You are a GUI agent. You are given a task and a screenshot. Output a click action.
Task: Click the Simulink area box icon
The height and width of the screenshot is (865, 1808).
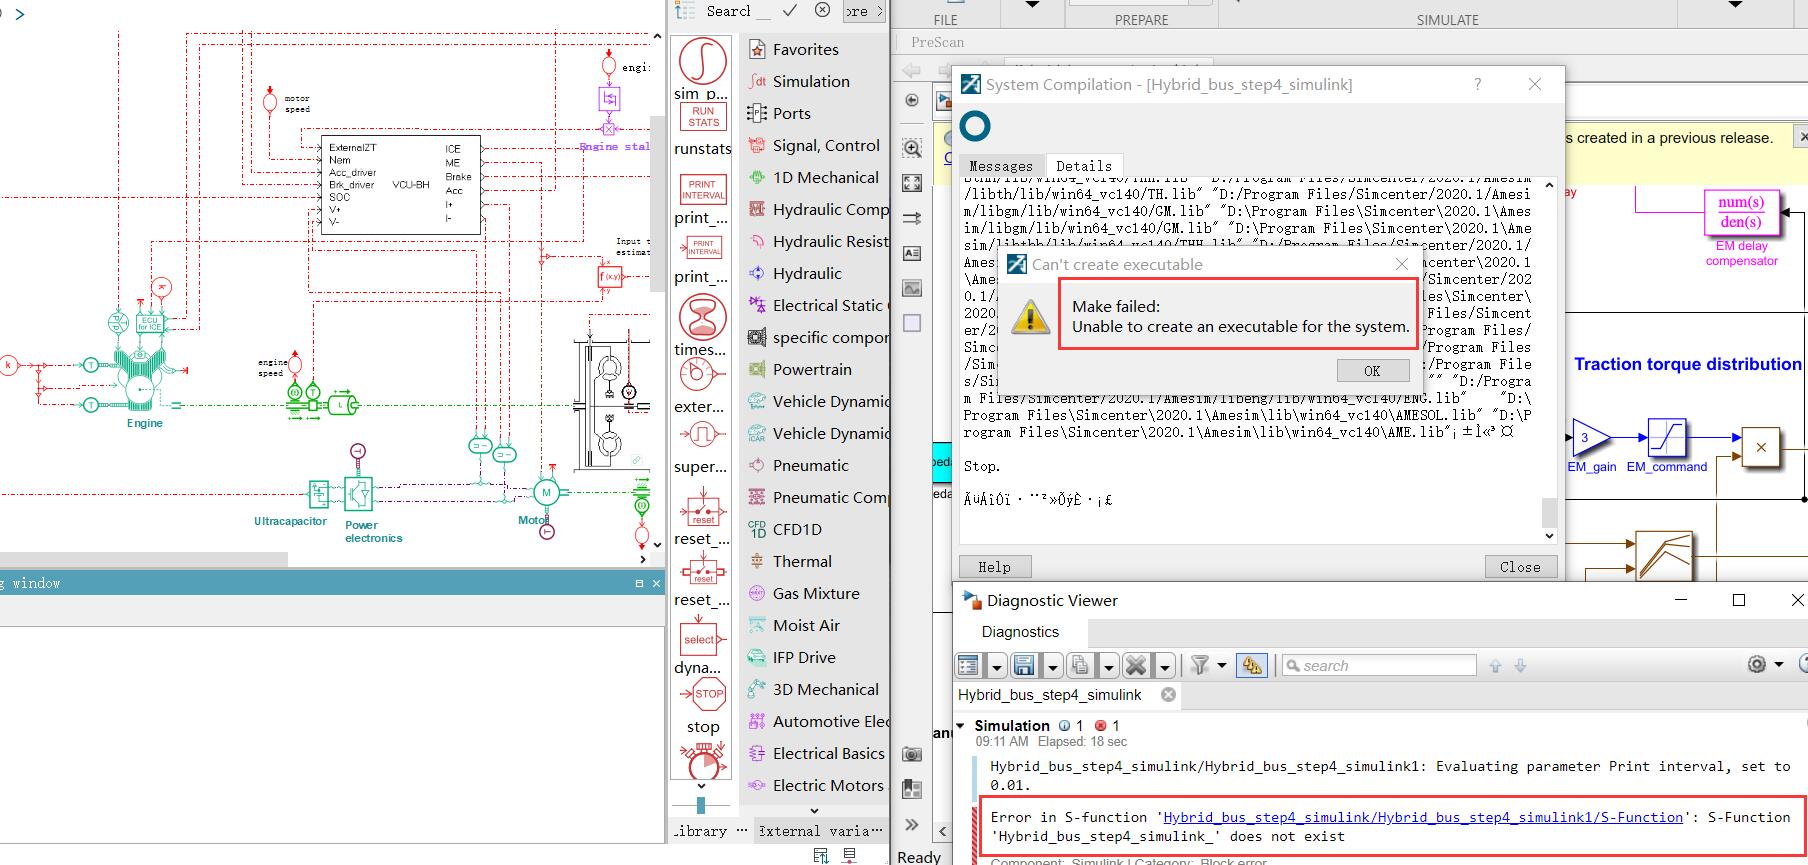(912, 323)
